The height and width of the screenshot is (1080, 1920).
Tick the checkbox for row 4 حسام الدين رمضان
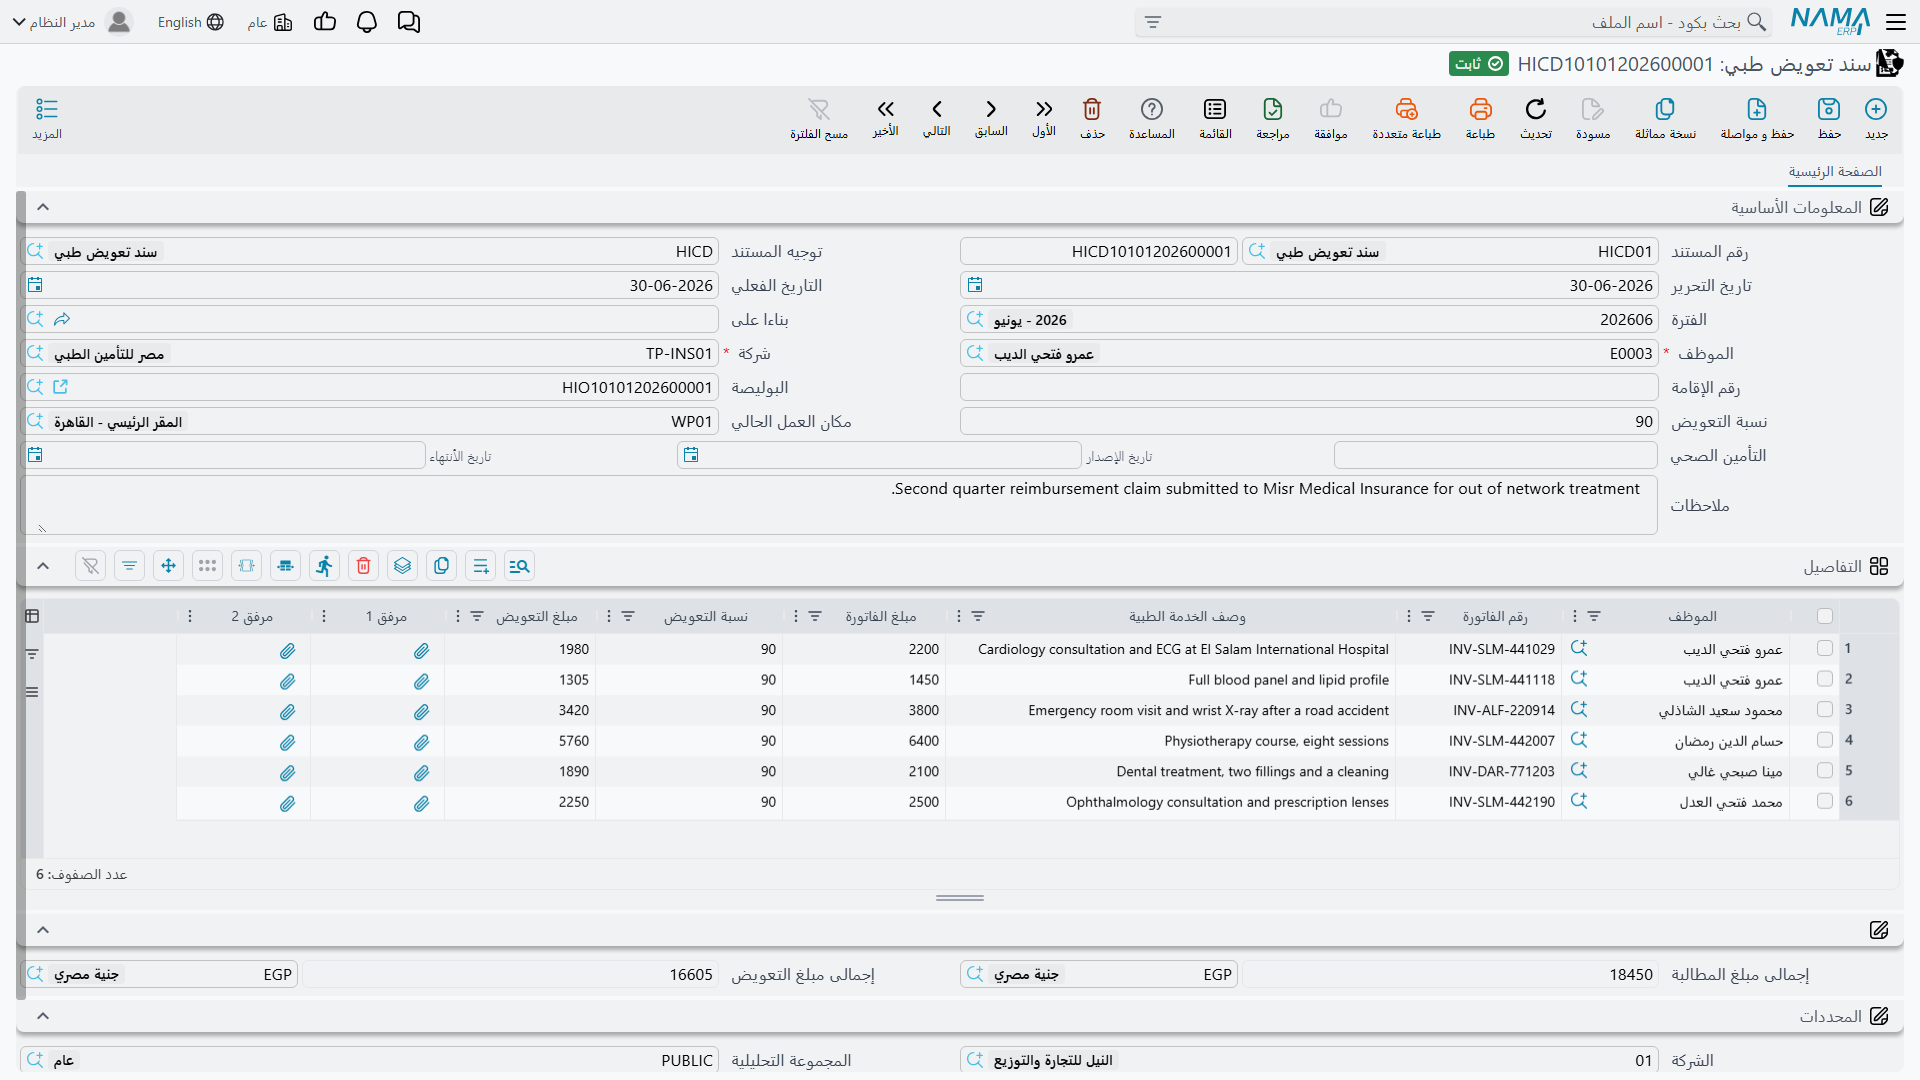tap(1825, 741)
